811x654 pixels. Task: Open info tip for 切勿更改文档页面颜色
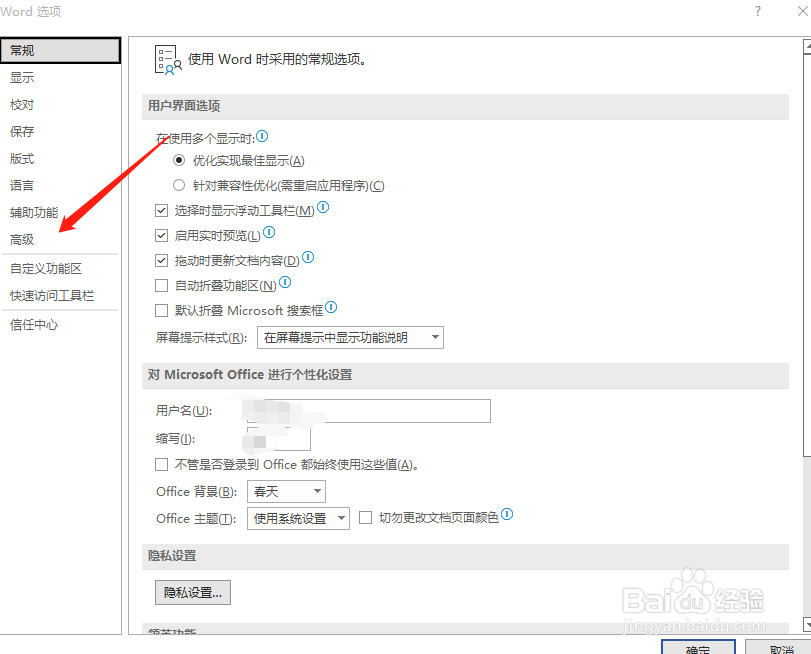pos(507,514)
